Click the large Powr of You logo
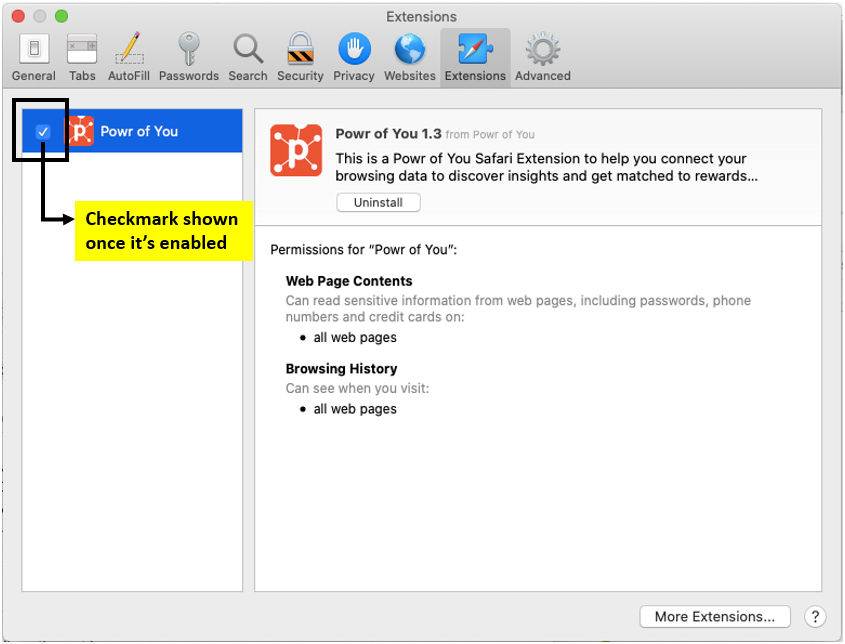This screenshot has height=644, width=845. pyautogui.click(x=296, y=150)
